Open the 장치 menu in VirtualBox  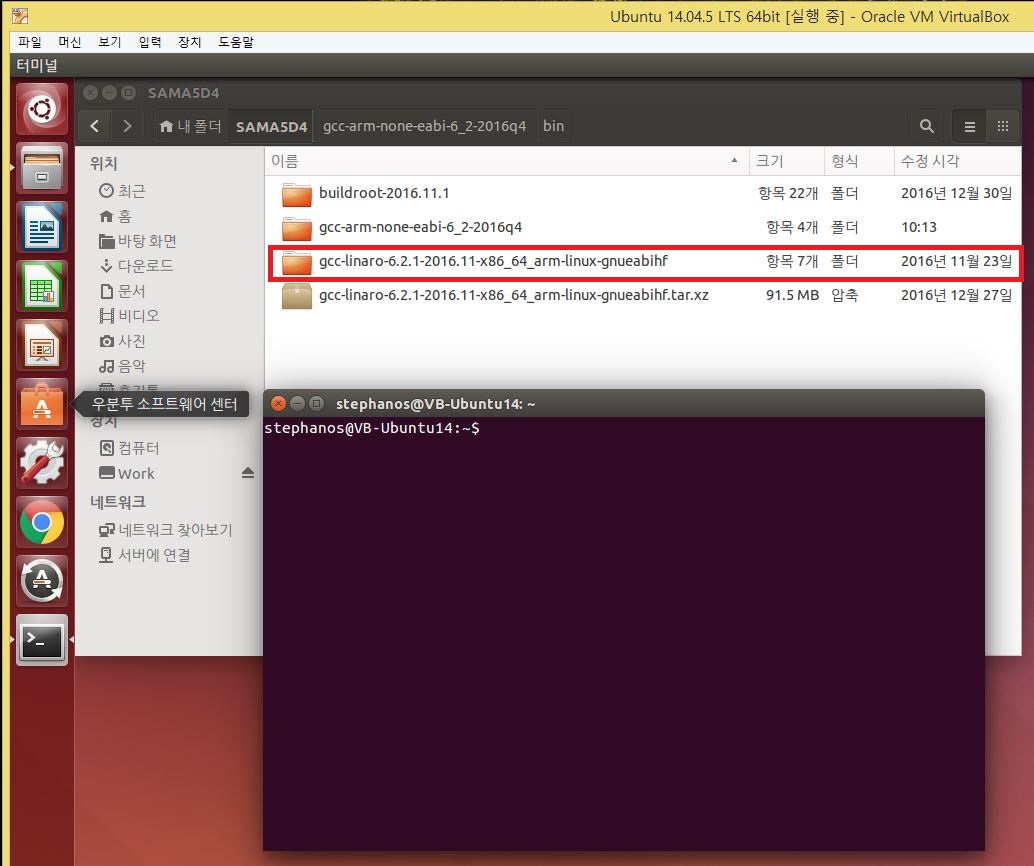189,42
